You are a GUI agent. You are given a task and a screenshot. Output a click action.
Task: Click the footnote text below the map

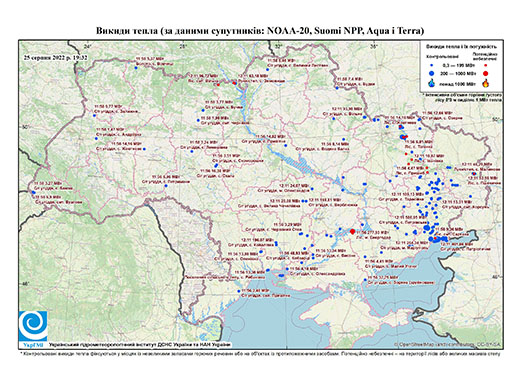click(260, 354)
